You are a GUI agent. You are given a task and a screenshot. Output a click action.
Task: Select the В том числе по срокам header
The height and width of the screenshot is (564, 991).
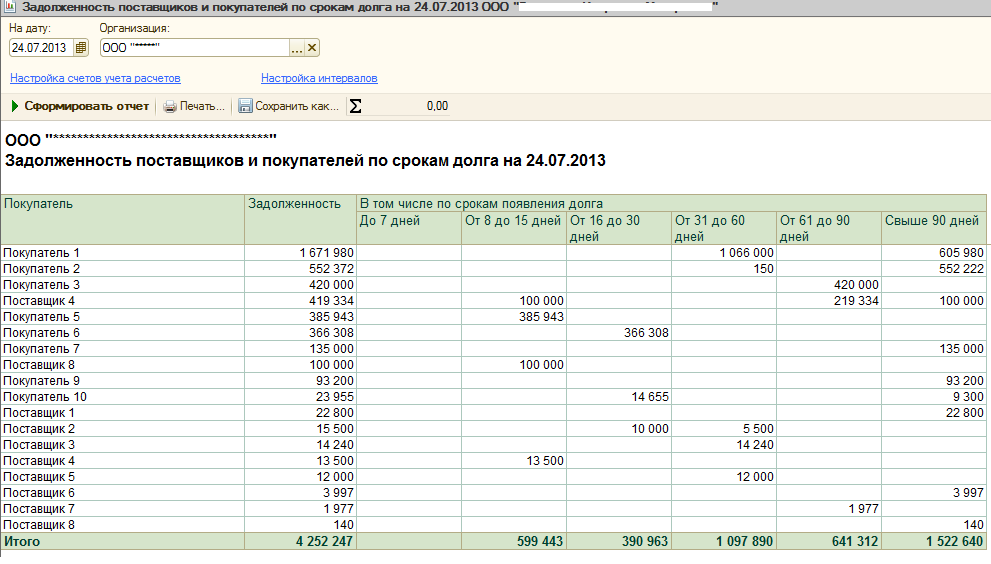point(671,204)
